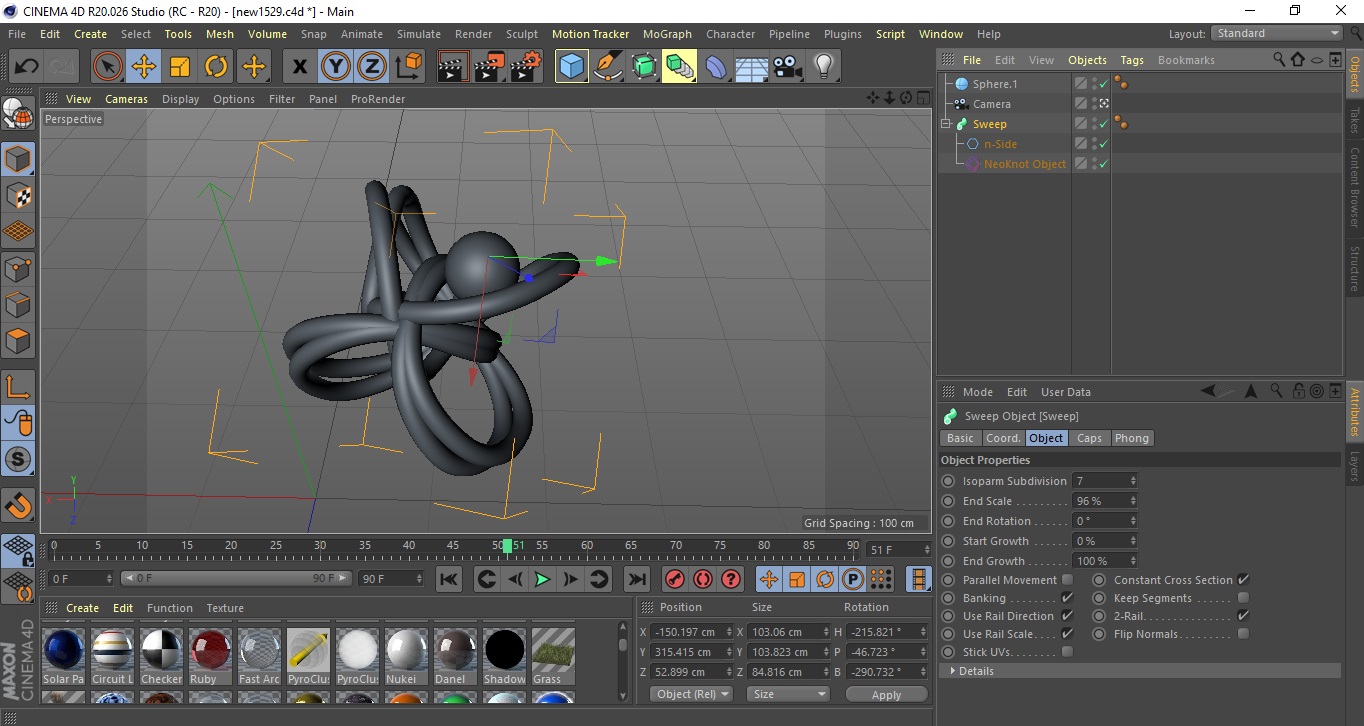Click the Record Active Objects button
This screenshot has width=1364, height=726.
[x=675, y=579]
